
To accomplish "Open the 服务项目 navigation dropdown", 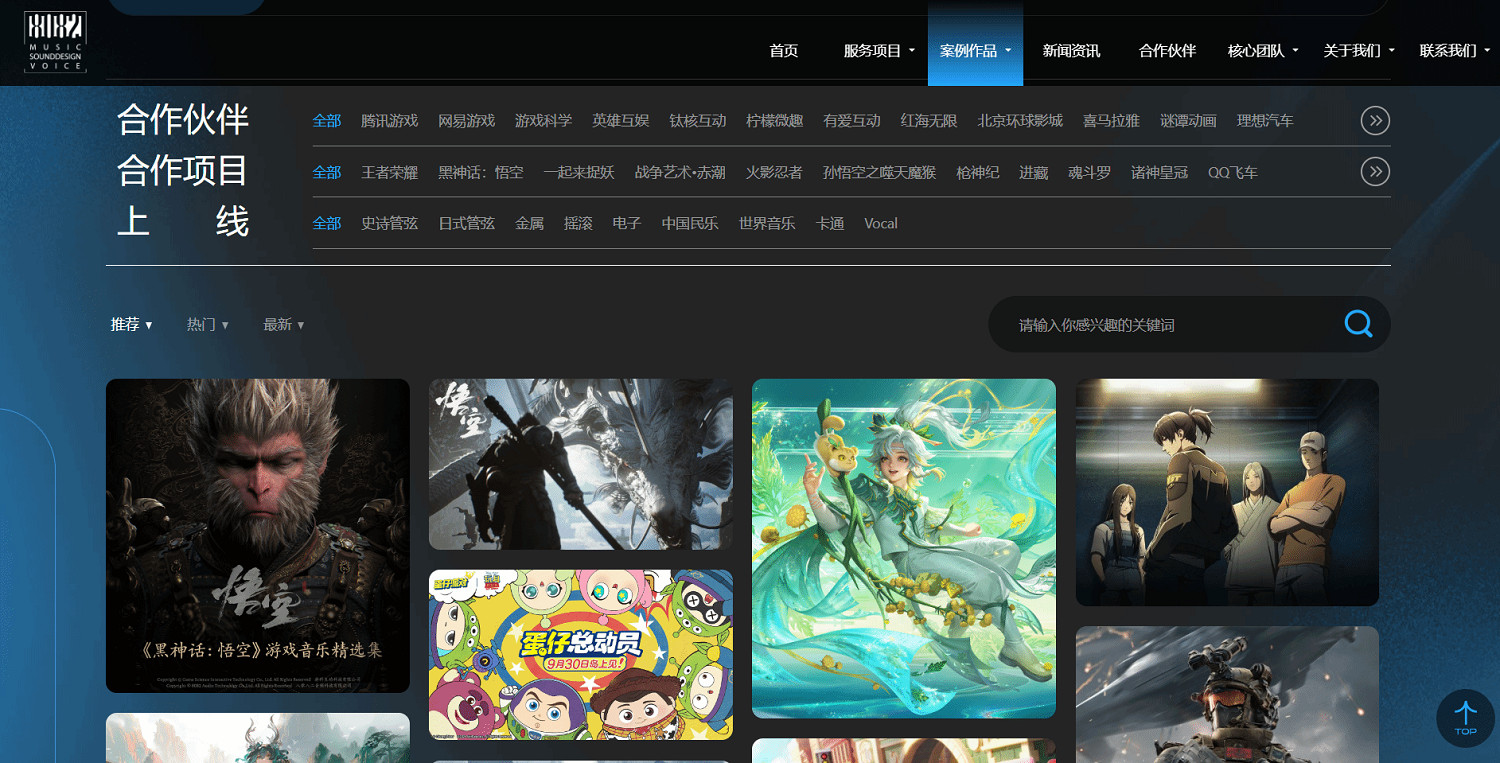I will click(874, 49).
